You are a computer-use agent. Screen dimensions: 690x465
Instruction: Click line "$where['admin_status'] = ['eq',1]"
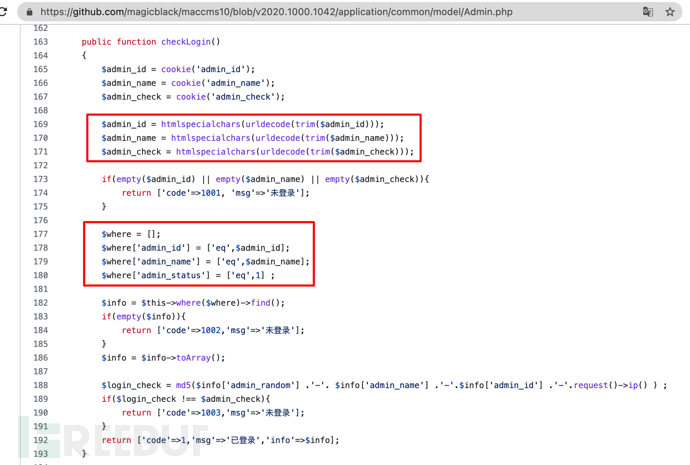click(x=188, y=275)
